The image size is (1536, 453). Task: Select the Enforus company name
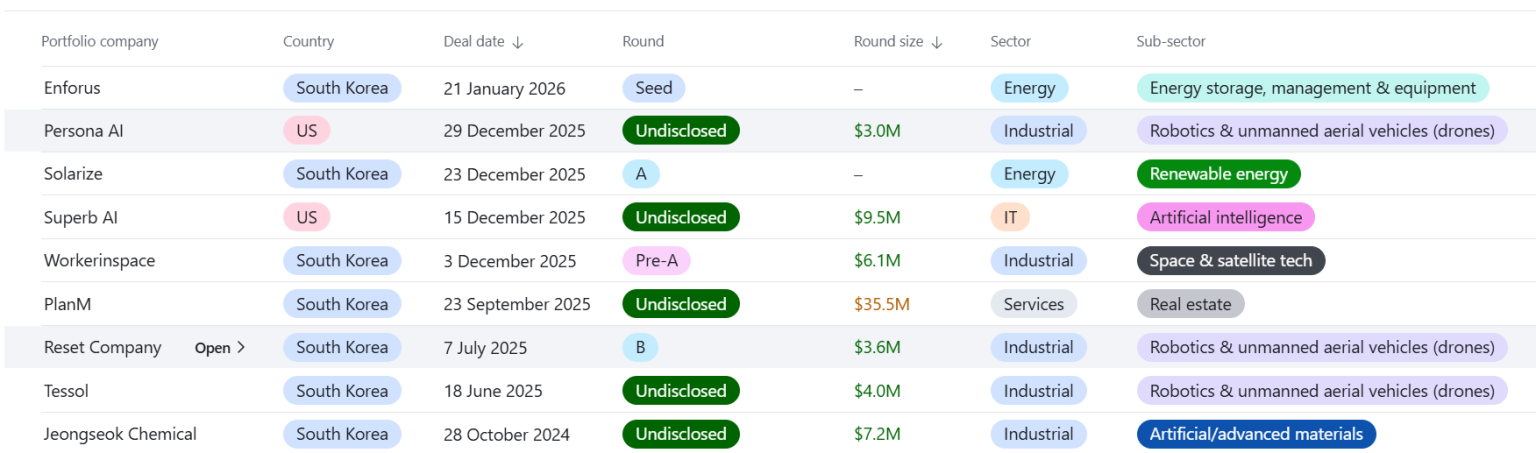[x=72, y=88]
